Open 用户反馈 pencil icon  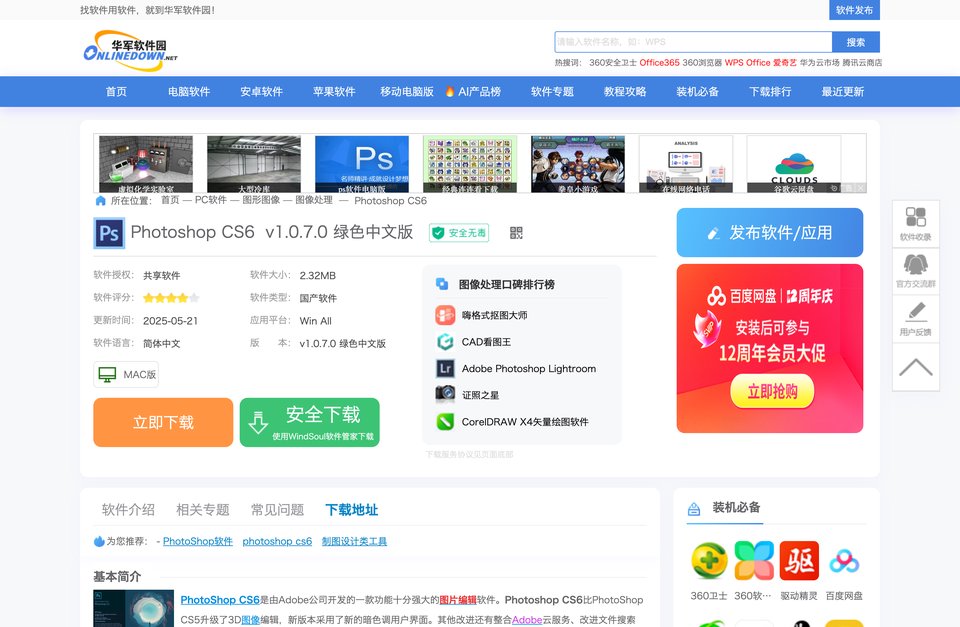click(x=916, y=318)
